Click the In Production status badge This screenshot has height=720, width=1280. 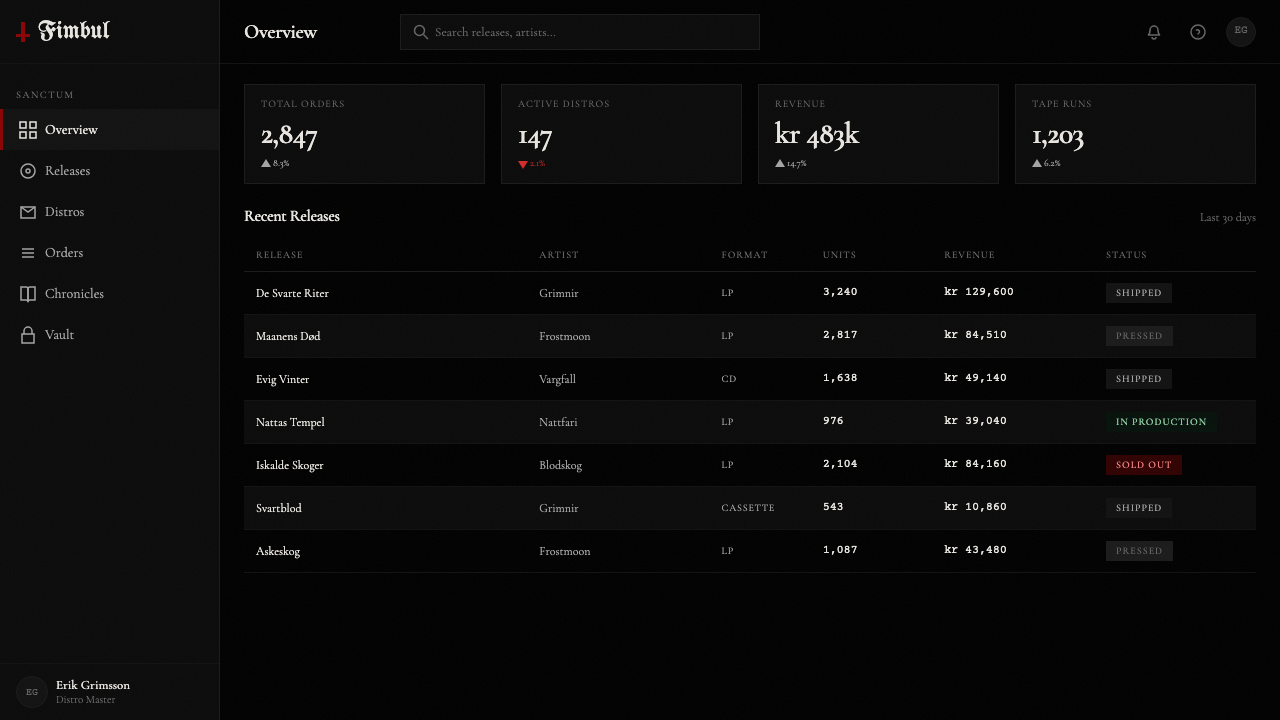1161,422
